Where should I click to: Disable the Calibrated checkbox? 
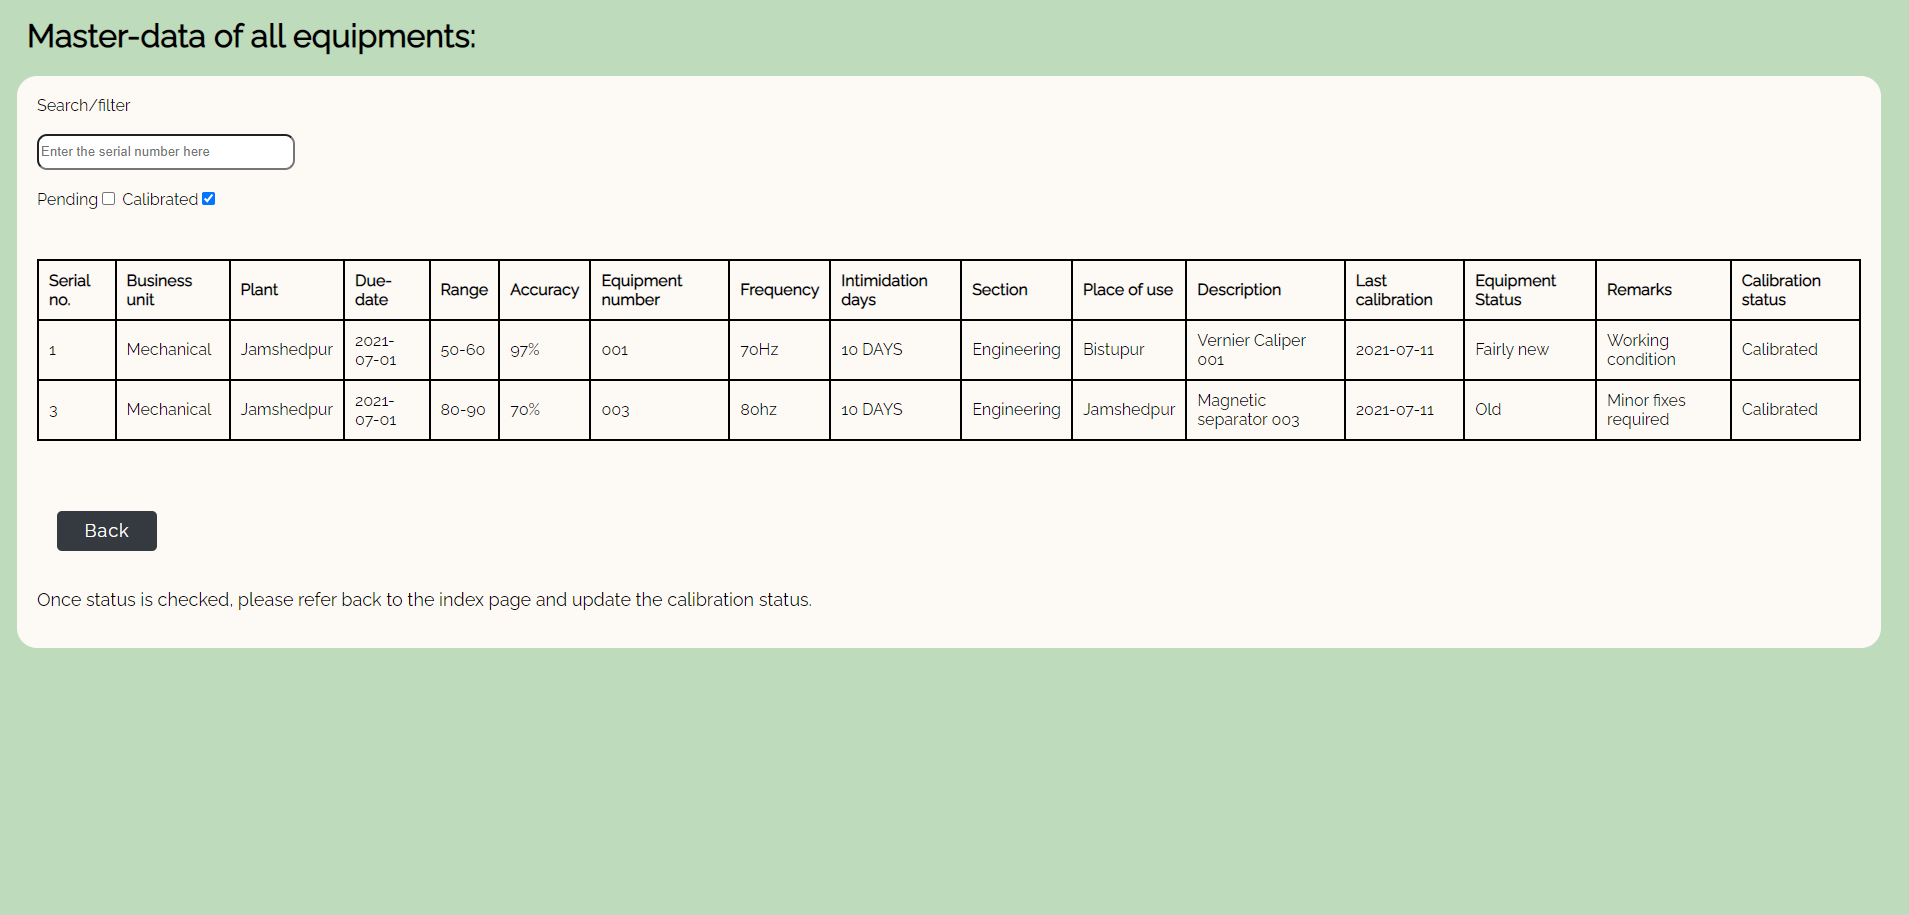[208, 198]
